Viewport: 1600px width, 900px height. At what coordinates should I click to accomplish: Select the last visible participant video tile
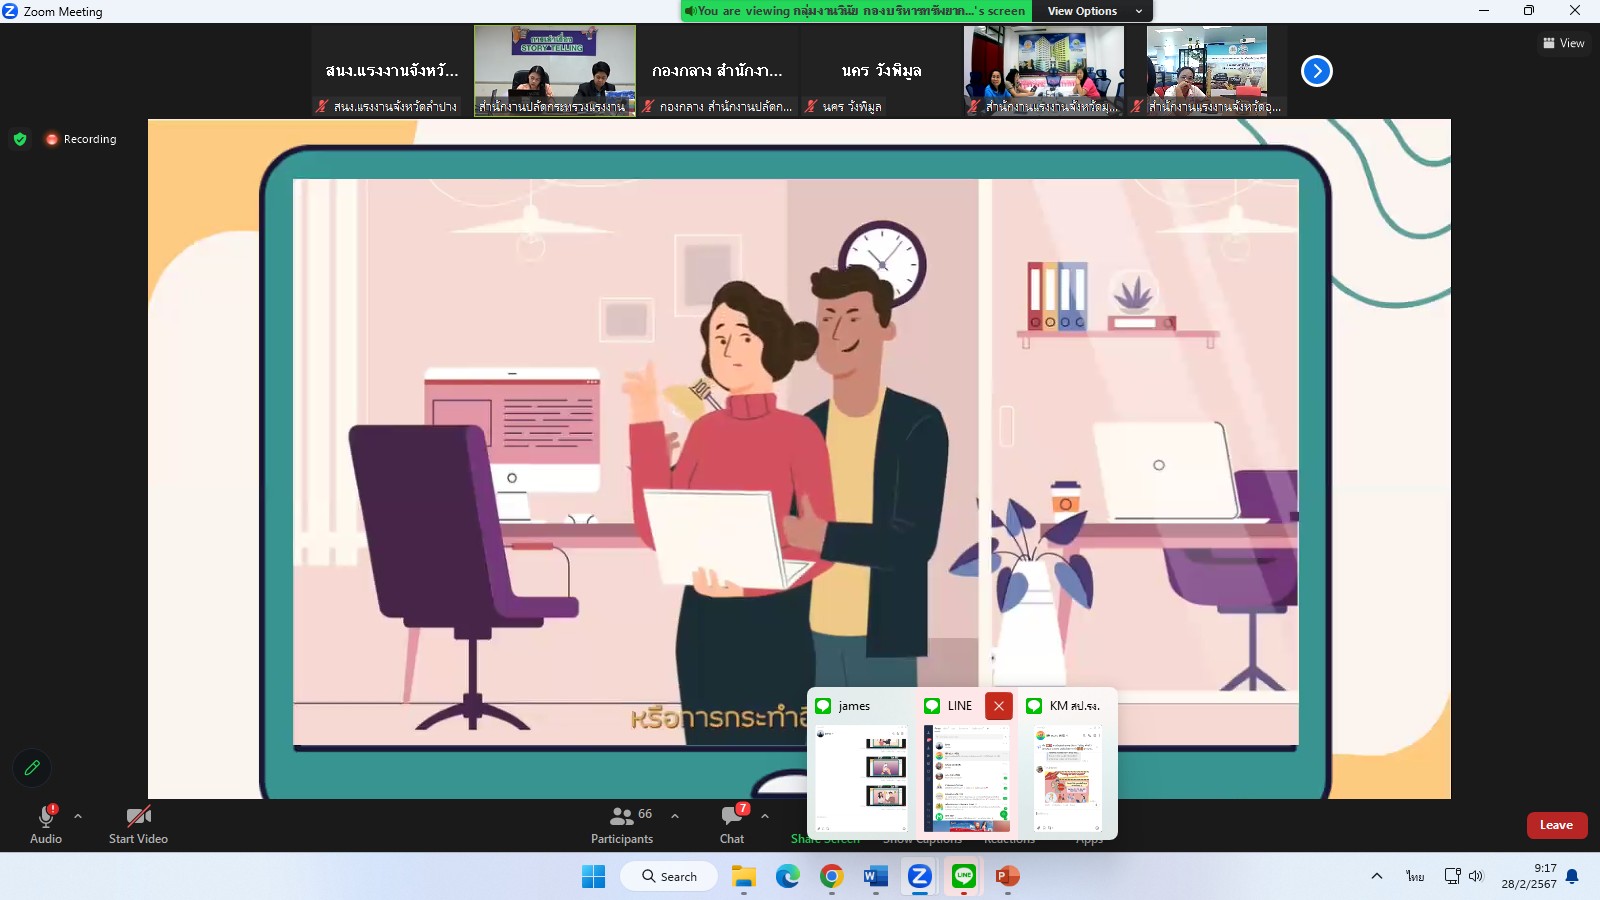[1207, 71]
